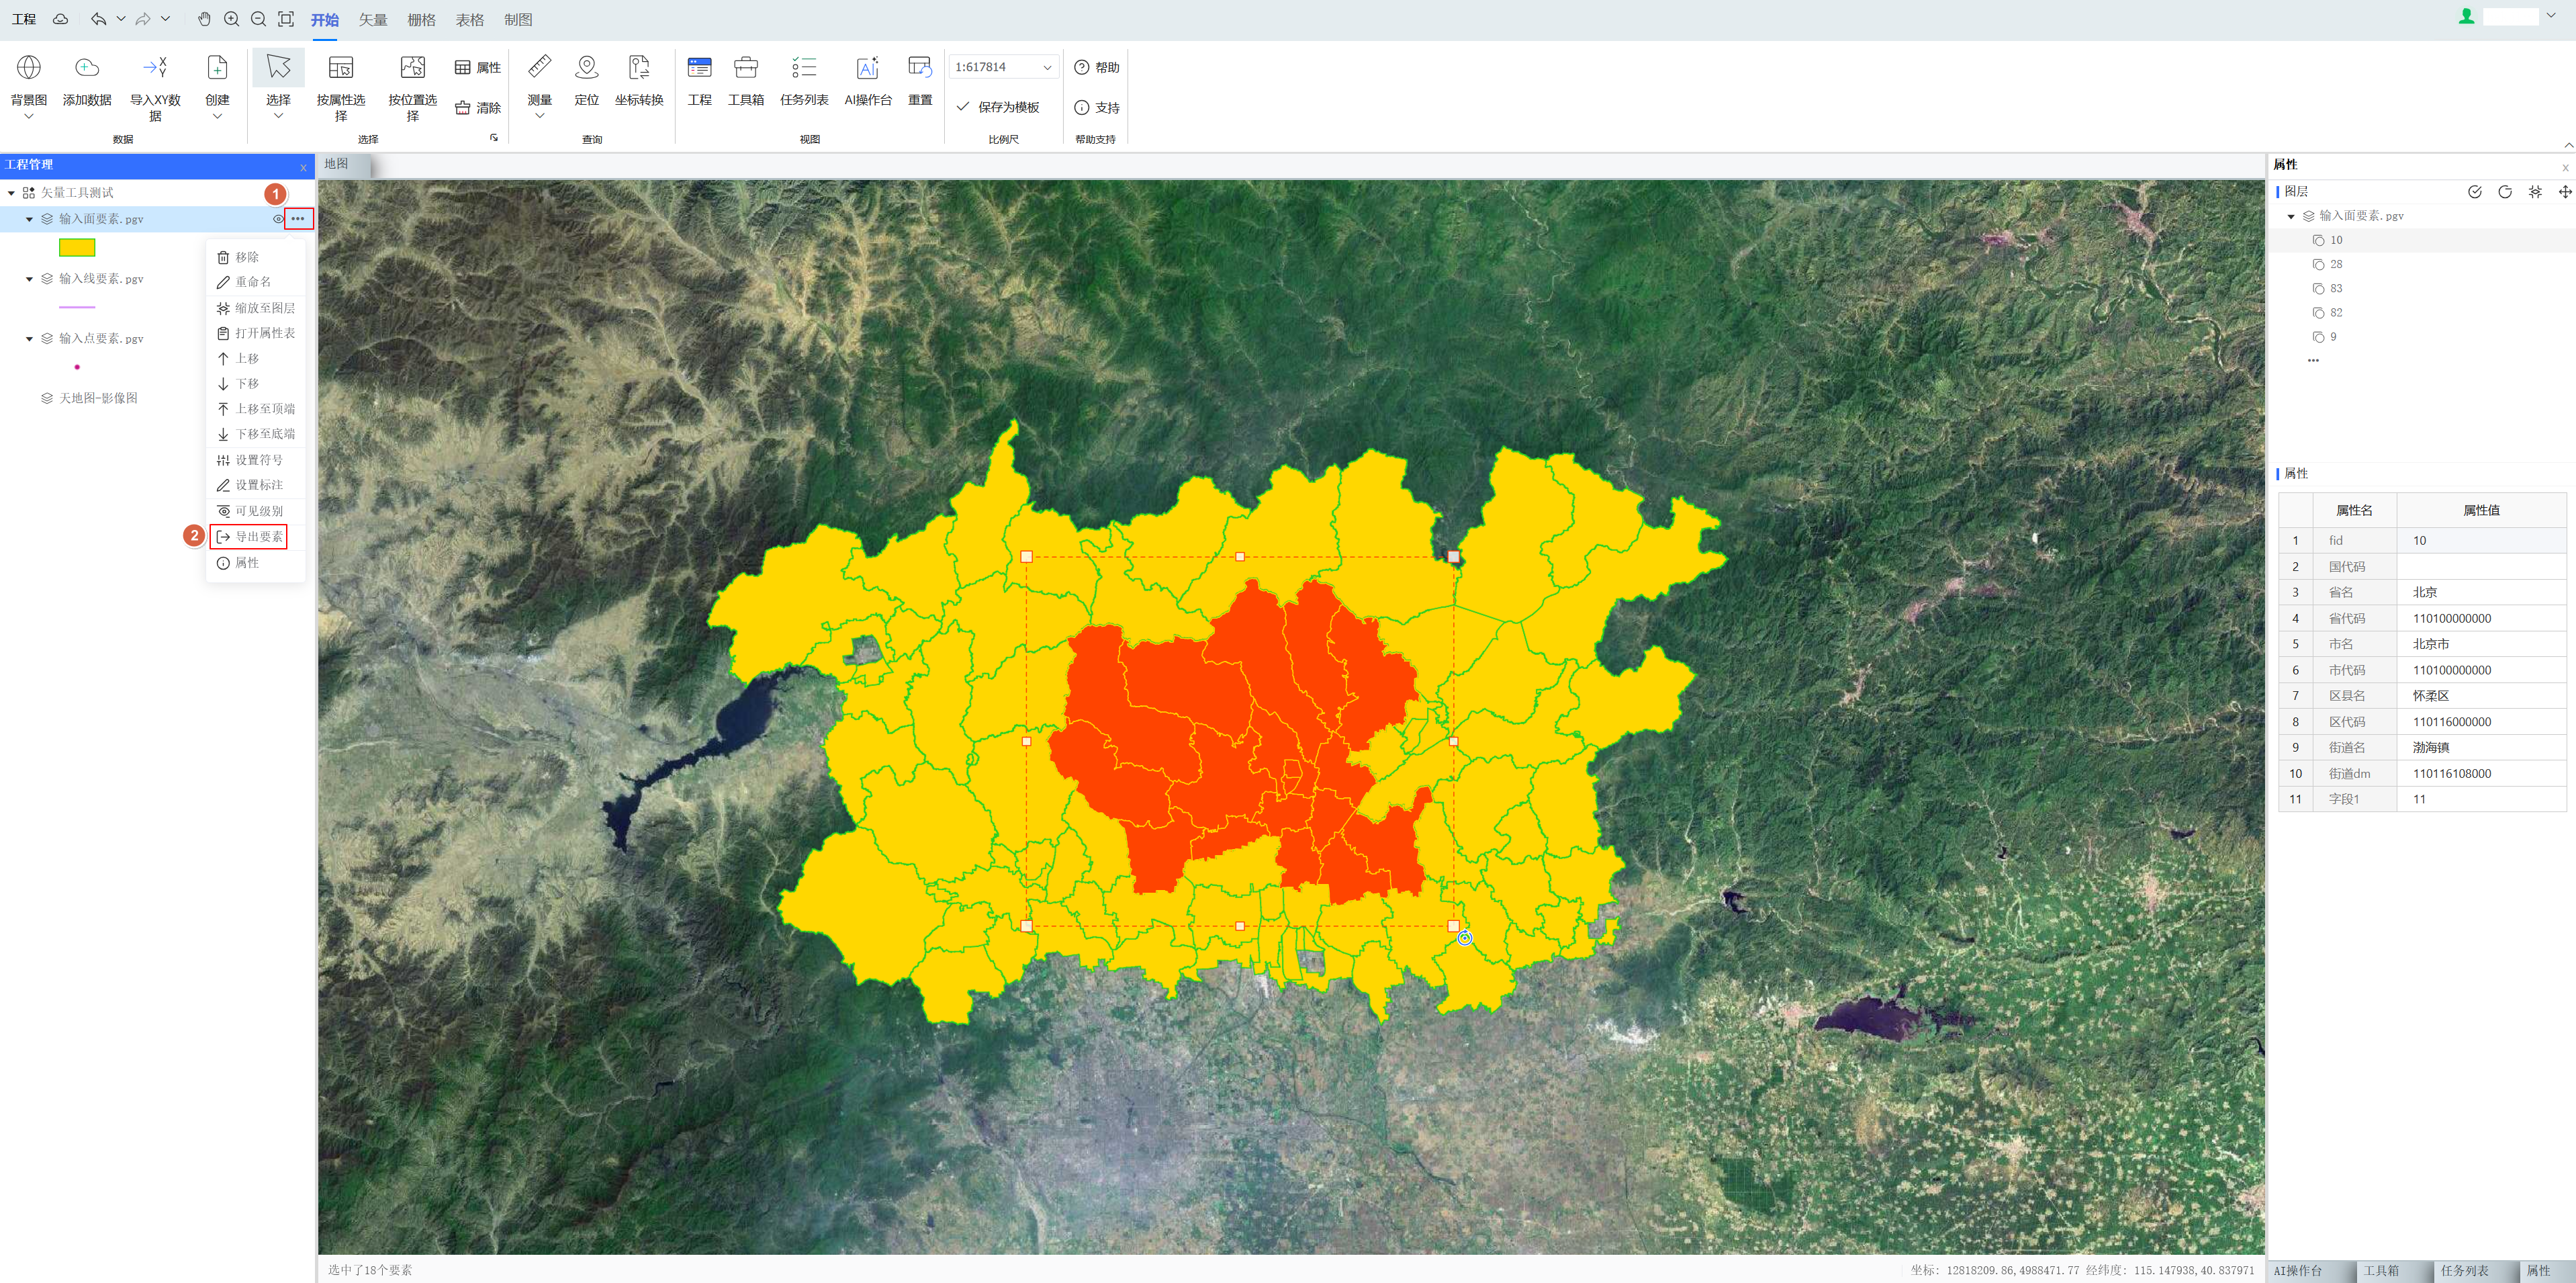Screen dimensions: 2576x1283
Task: Click the check-circle icon in 图层 header
Action: 2474,192
